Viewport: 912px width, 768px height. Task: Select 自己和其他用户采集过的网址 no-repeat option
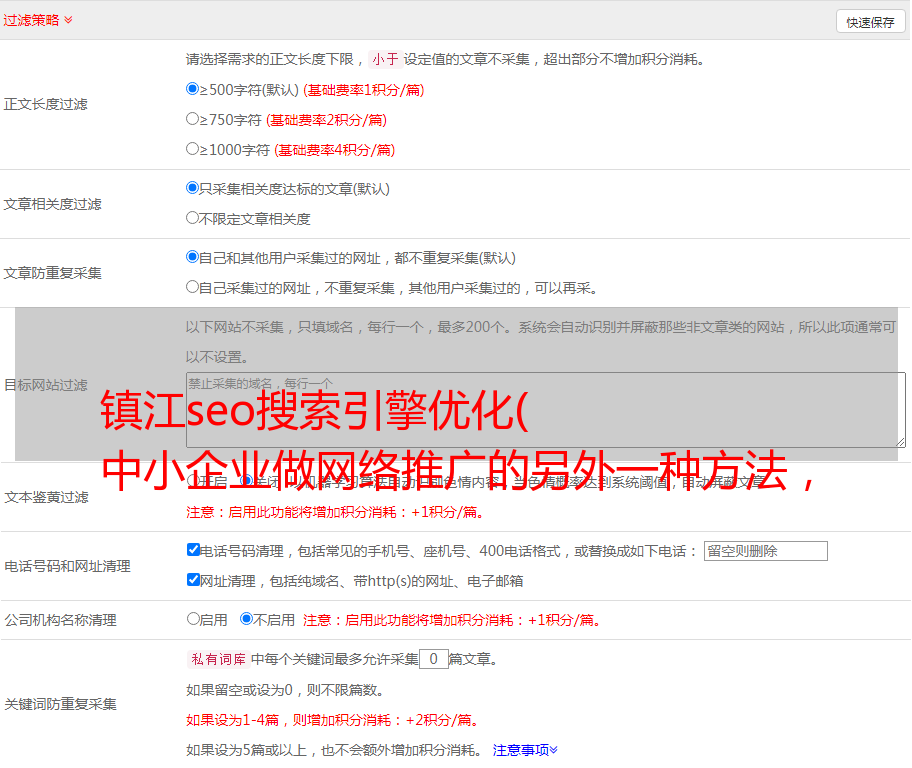point(193,257)
